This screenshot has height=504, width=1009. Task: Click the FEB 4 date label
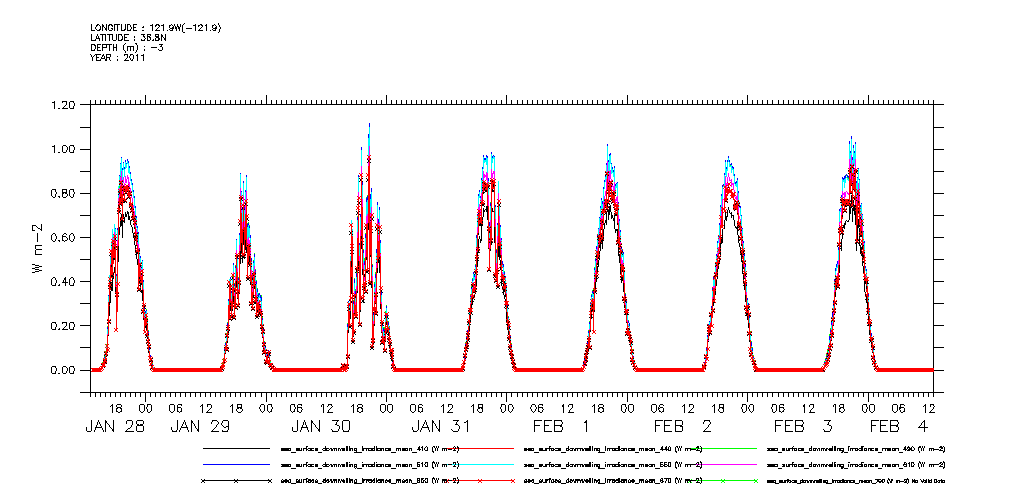click(x=899, y=426)
